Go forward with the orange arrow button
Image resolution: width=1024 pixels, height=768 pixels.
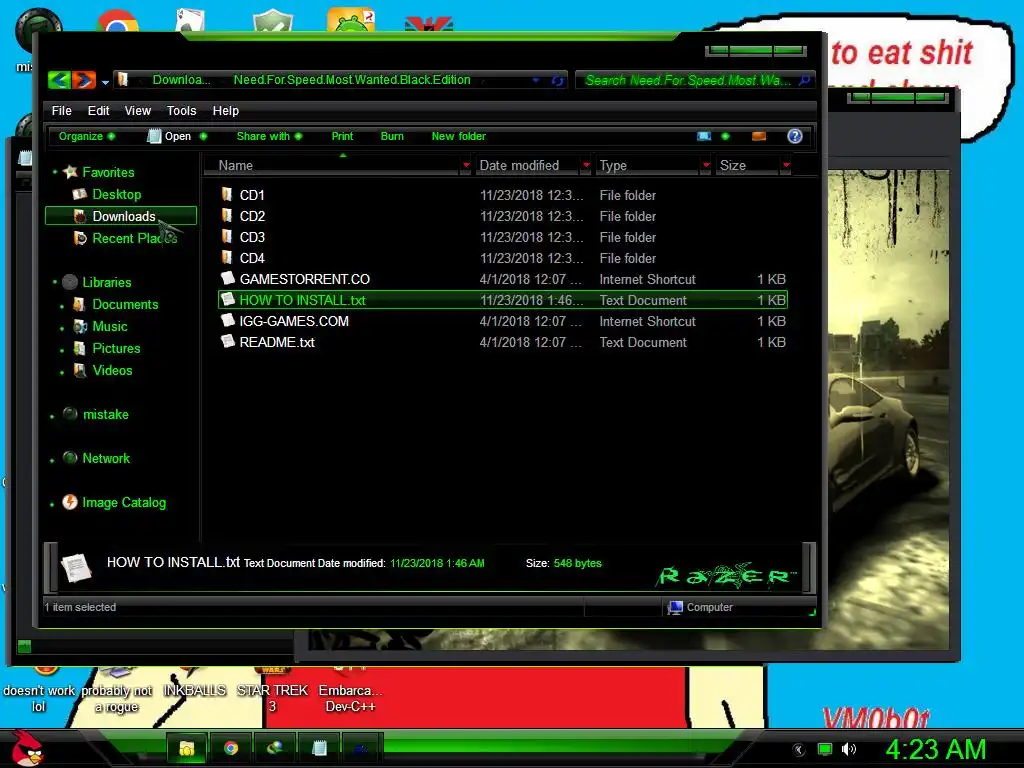pyautogui.click(x=84, y=80)
